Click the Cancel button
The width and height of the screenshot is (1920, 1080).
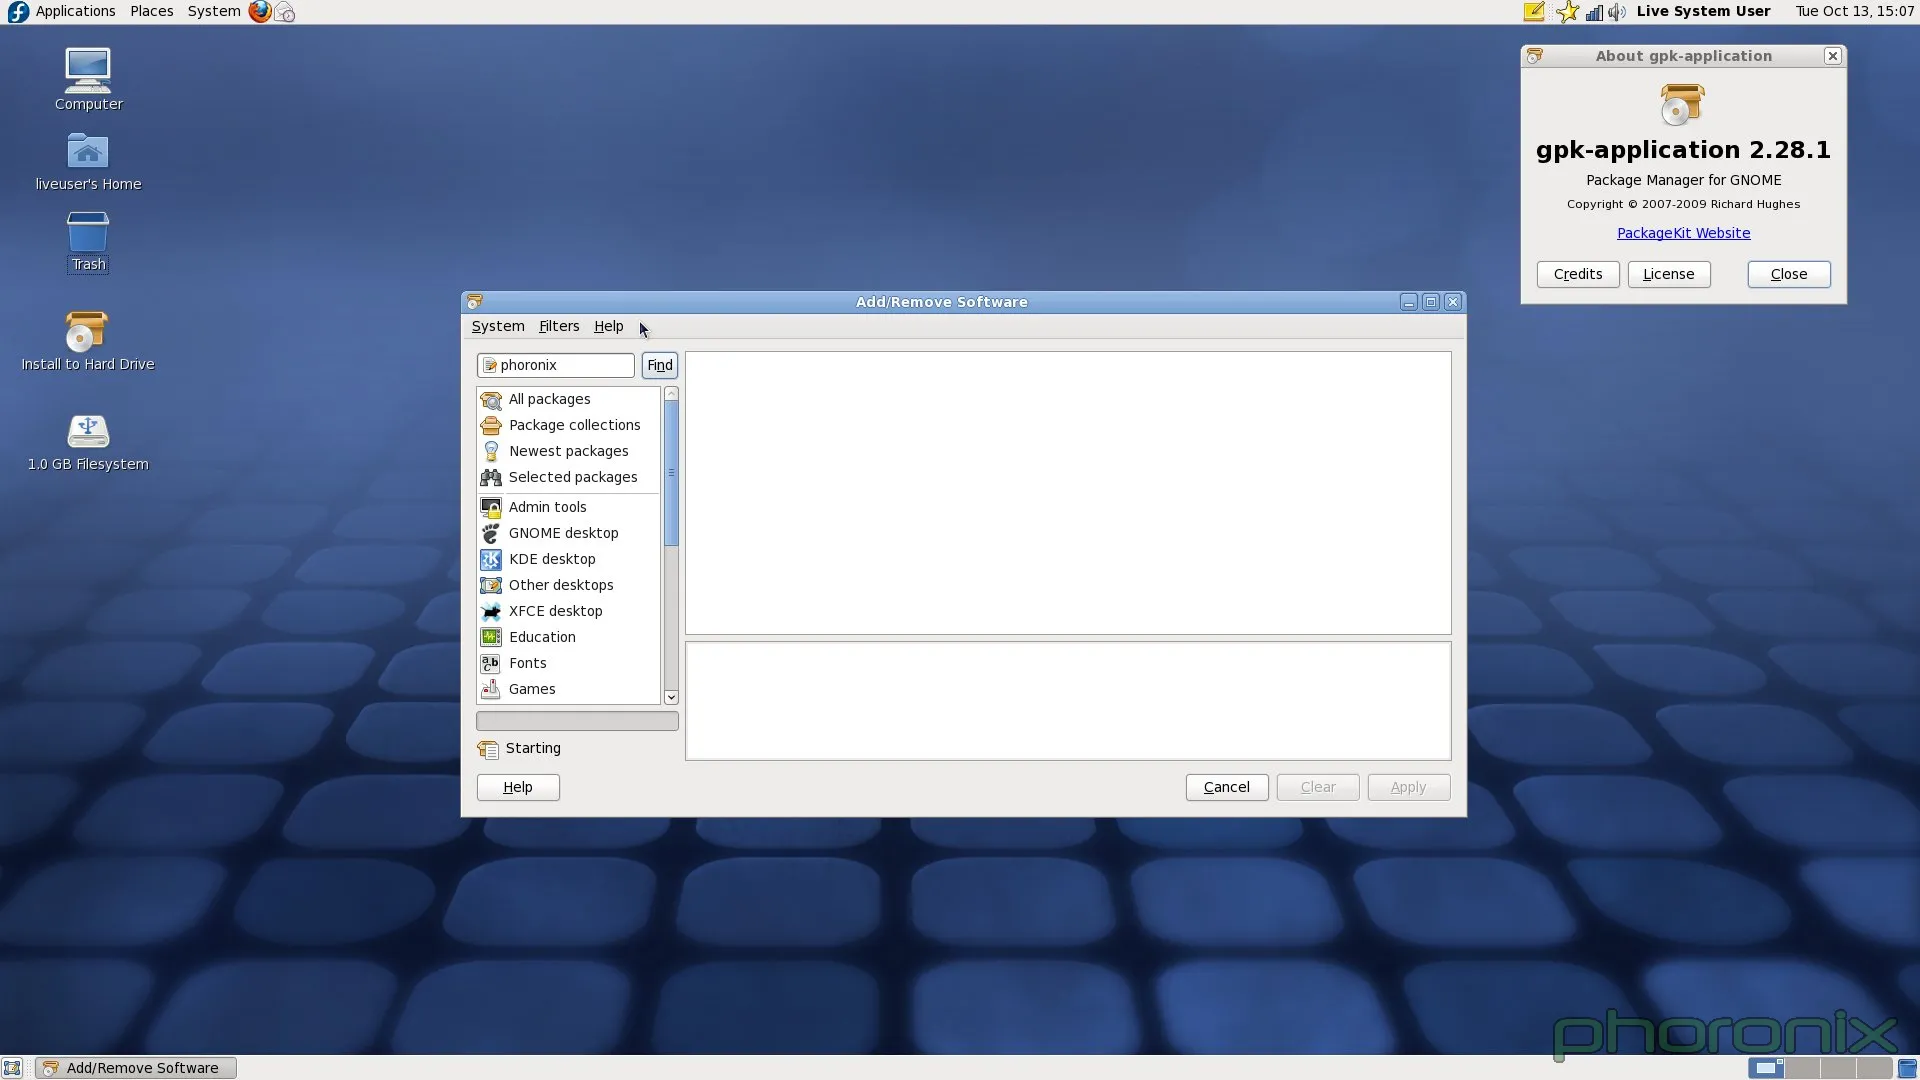click(1227, 788)
